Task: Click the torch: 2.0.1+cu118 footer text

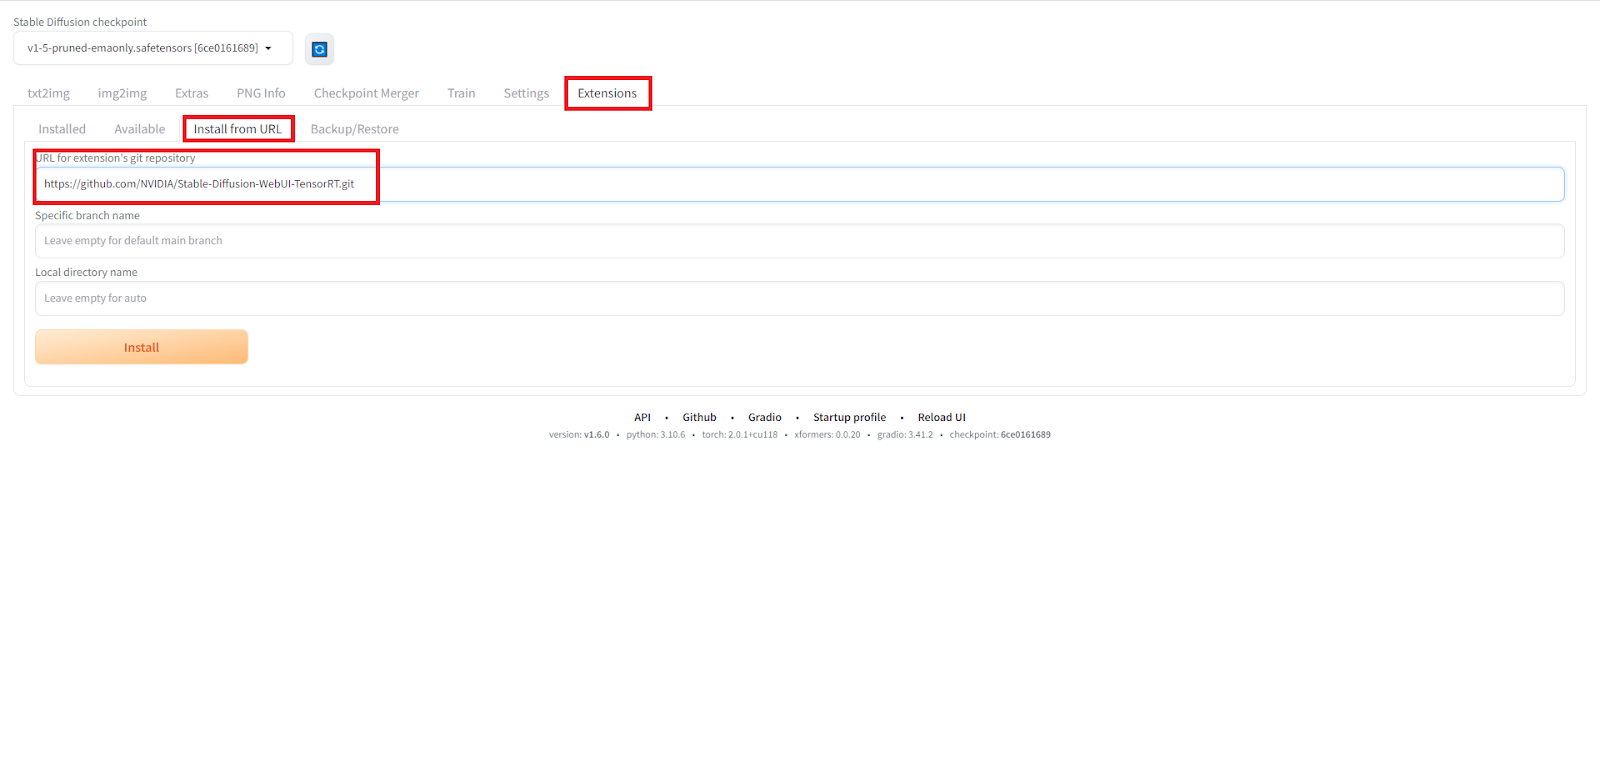Action: (740, 435)
